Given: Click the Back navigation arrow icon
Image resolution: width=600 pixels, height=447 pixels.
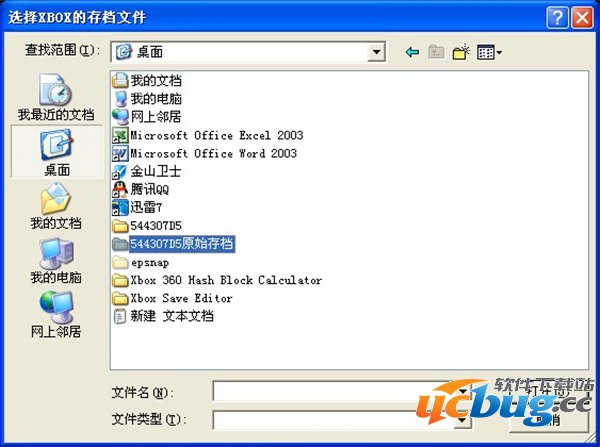Looking at the screenshot, I should (x=412, y=52).
